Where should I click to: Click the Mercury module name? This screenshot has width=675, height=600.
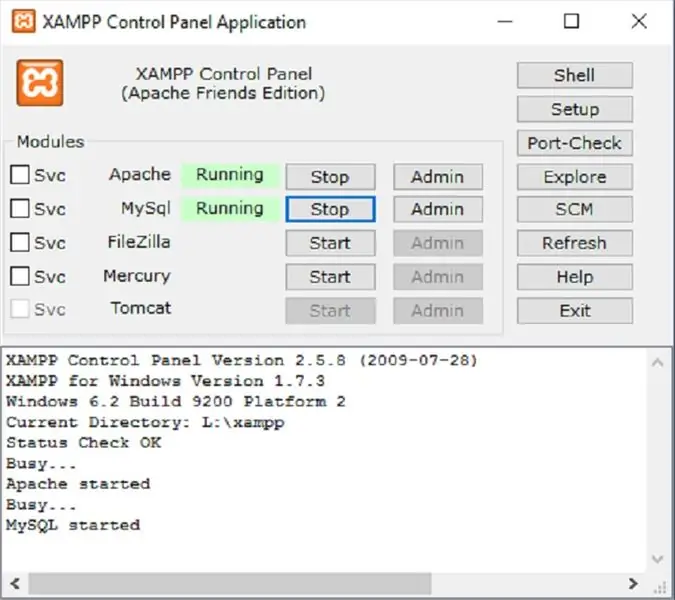pyautogui.click(x=137, y=276)
